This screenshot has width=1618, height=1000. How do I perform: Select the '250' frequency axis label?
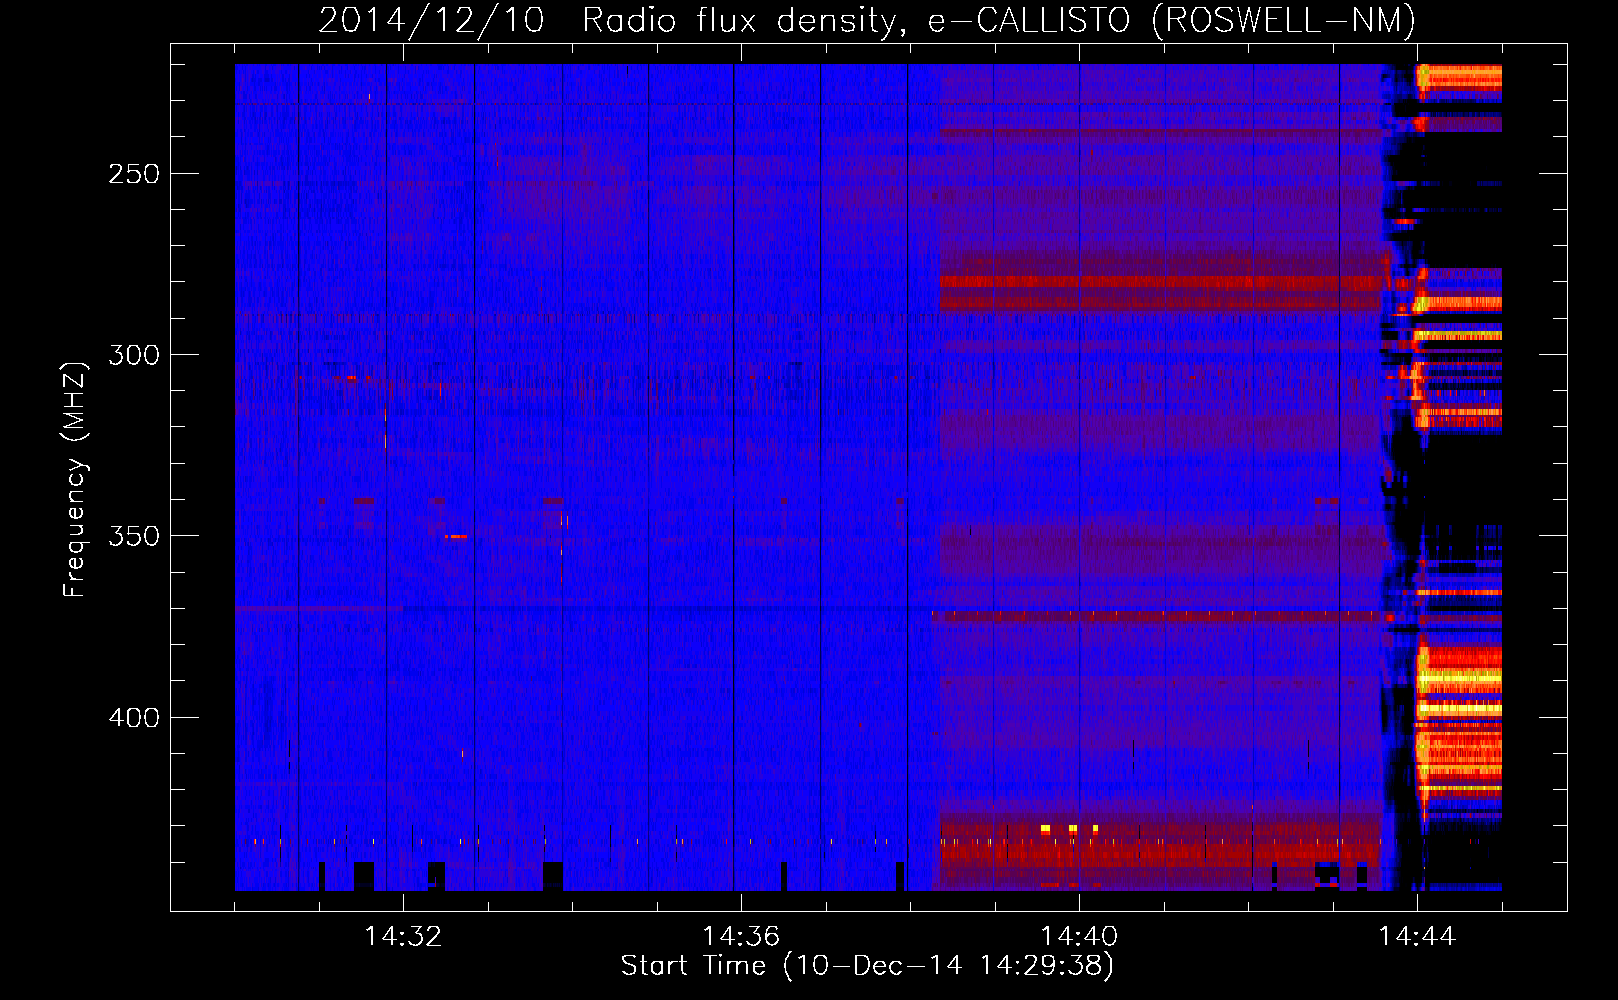coord(134,174)
